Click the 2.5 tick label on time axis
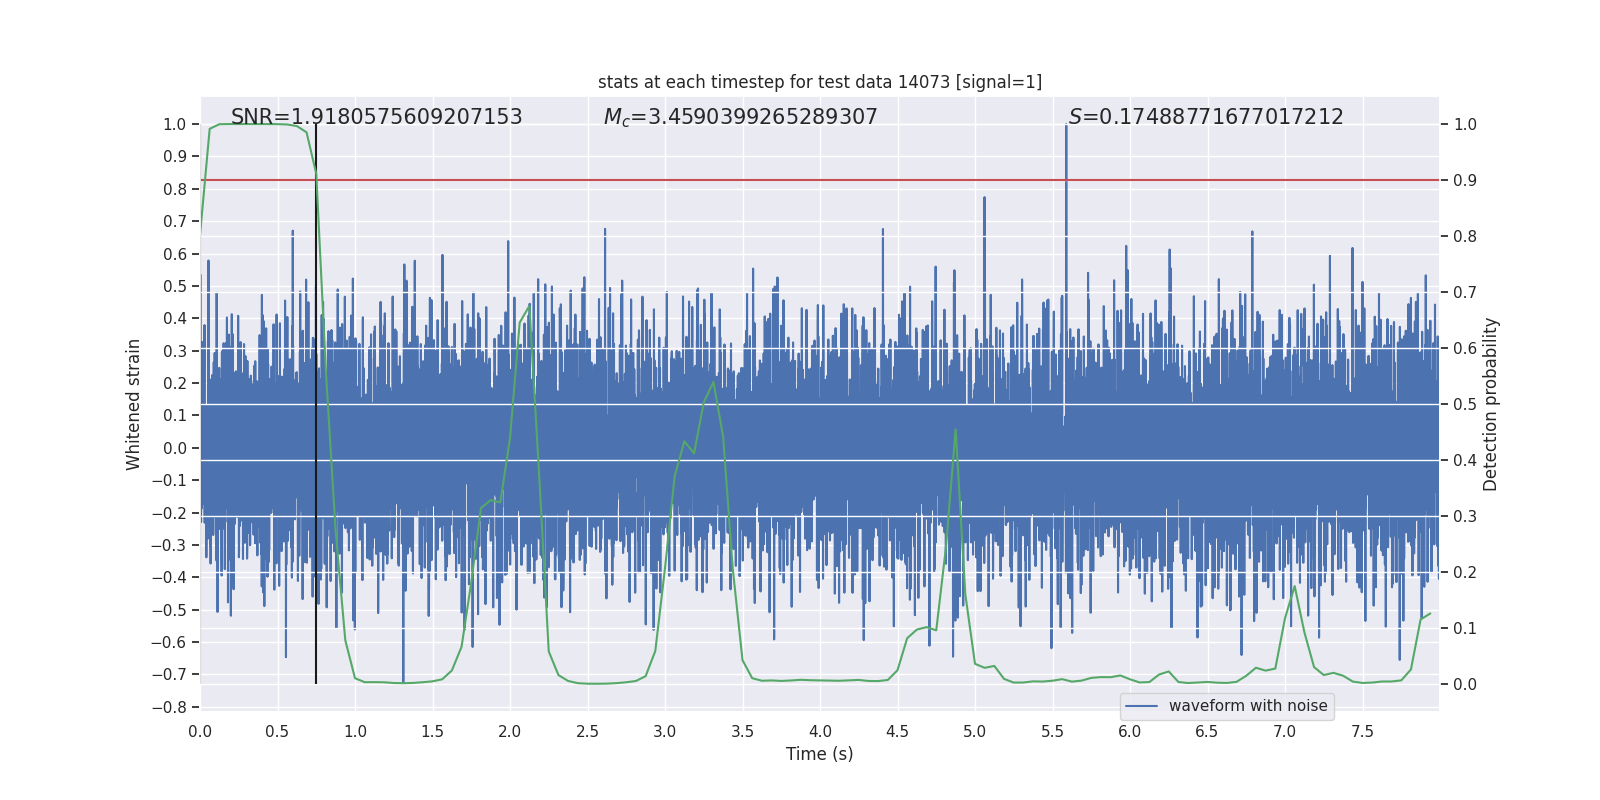 587,732
